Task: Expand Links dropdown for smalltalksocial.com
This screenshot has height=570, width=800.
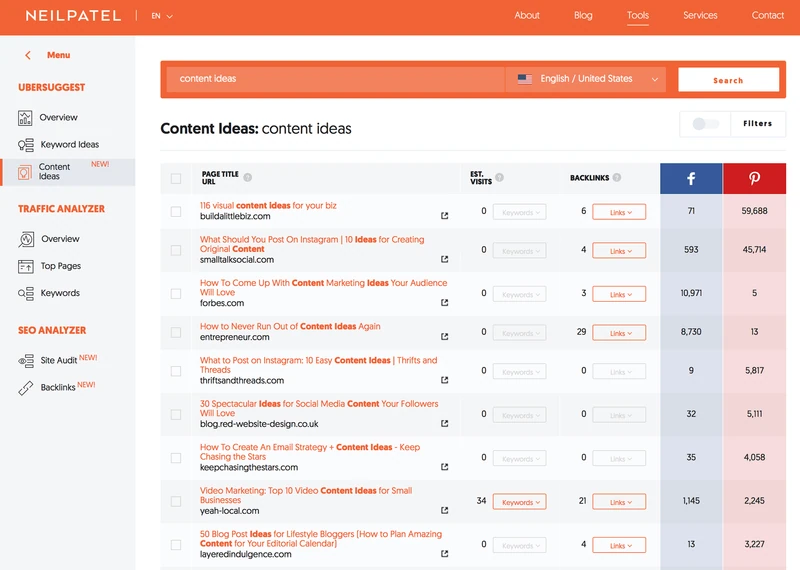Action: tap(619, 251)
